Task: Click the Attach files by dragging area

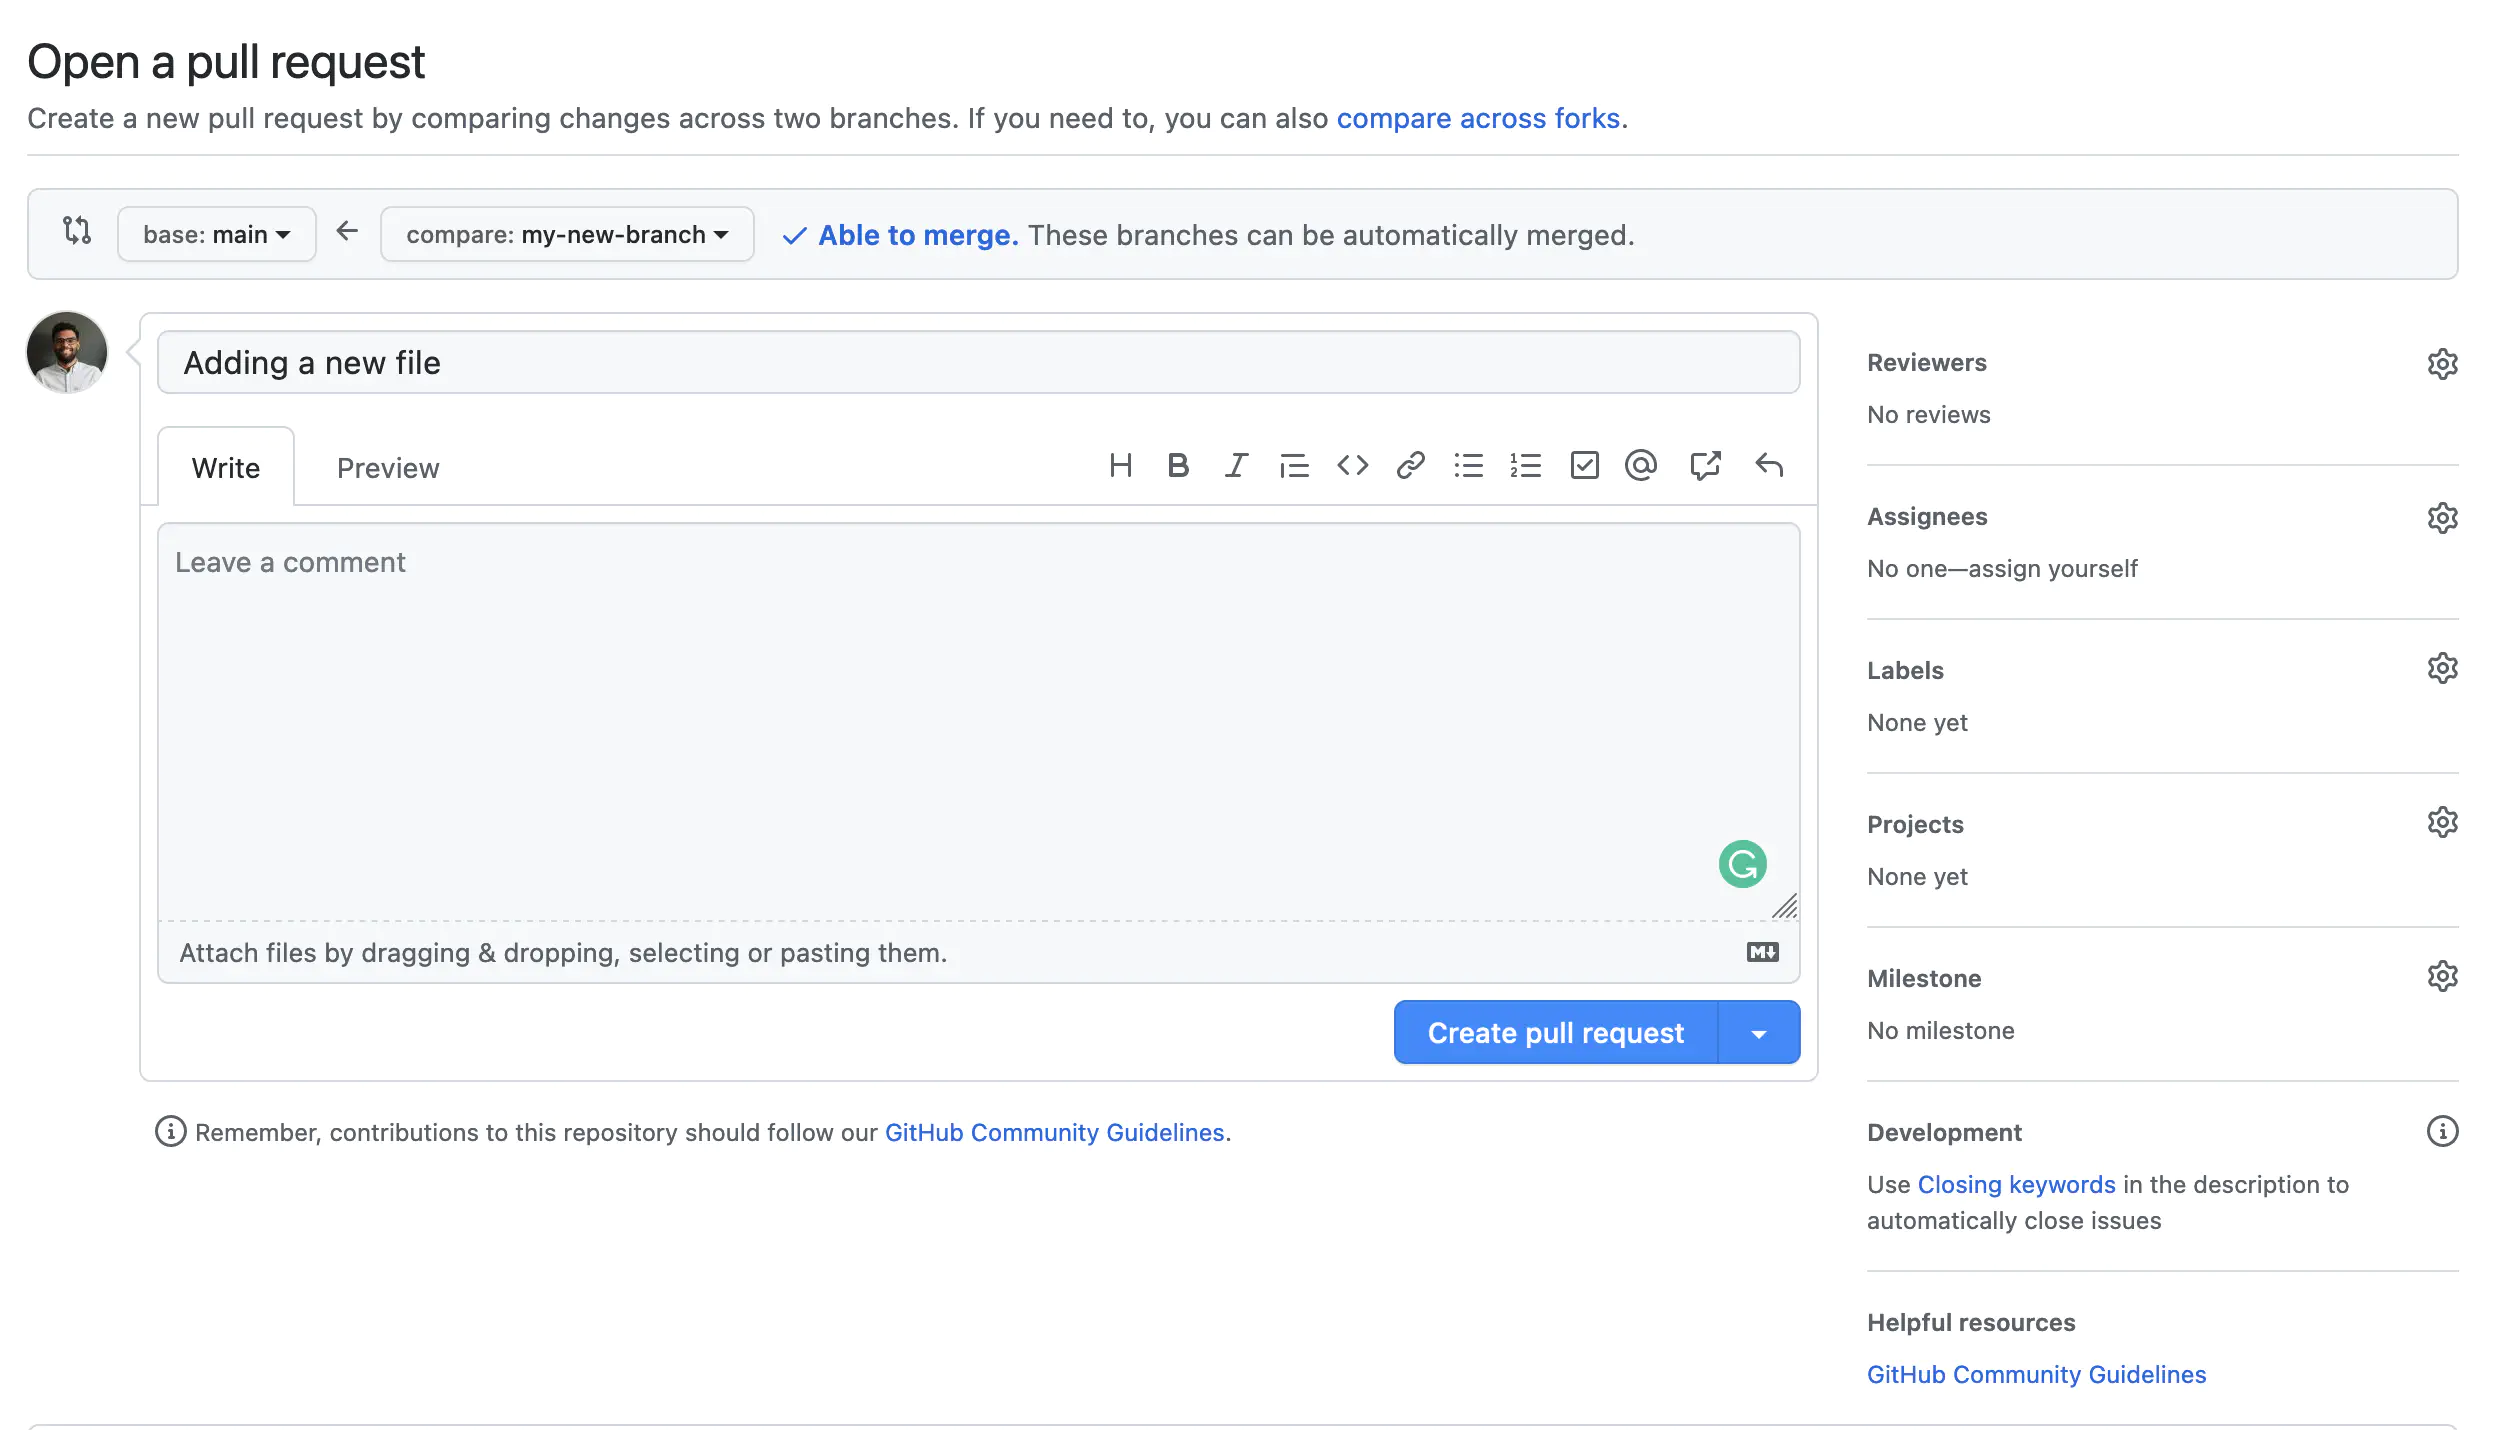Action: (978, 952)
